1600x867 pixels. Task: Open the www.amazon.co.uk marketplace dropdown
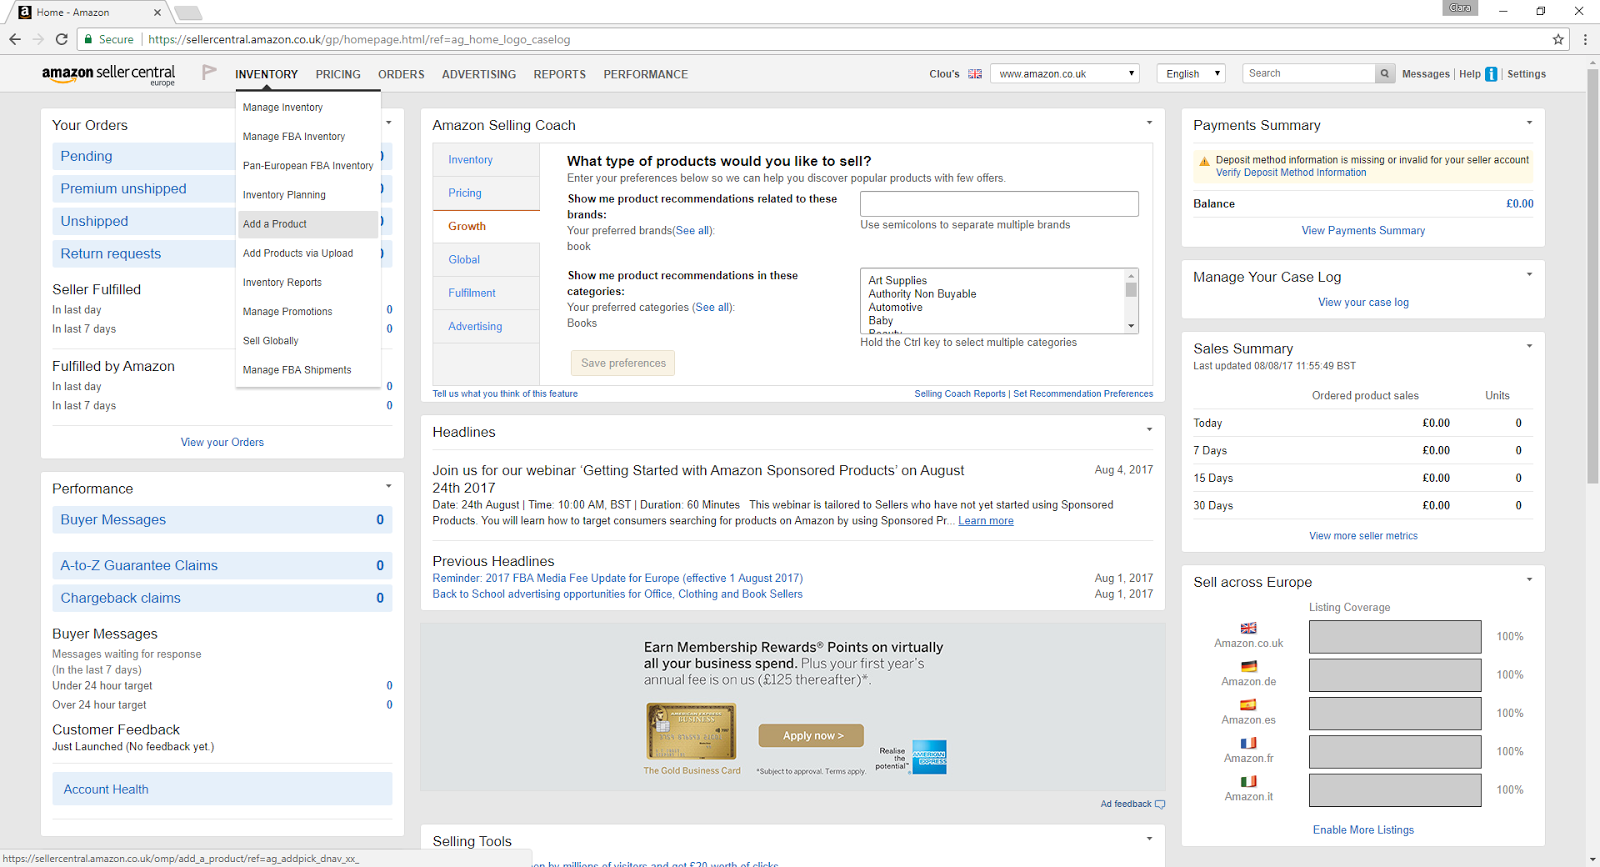click(1065, 73)
